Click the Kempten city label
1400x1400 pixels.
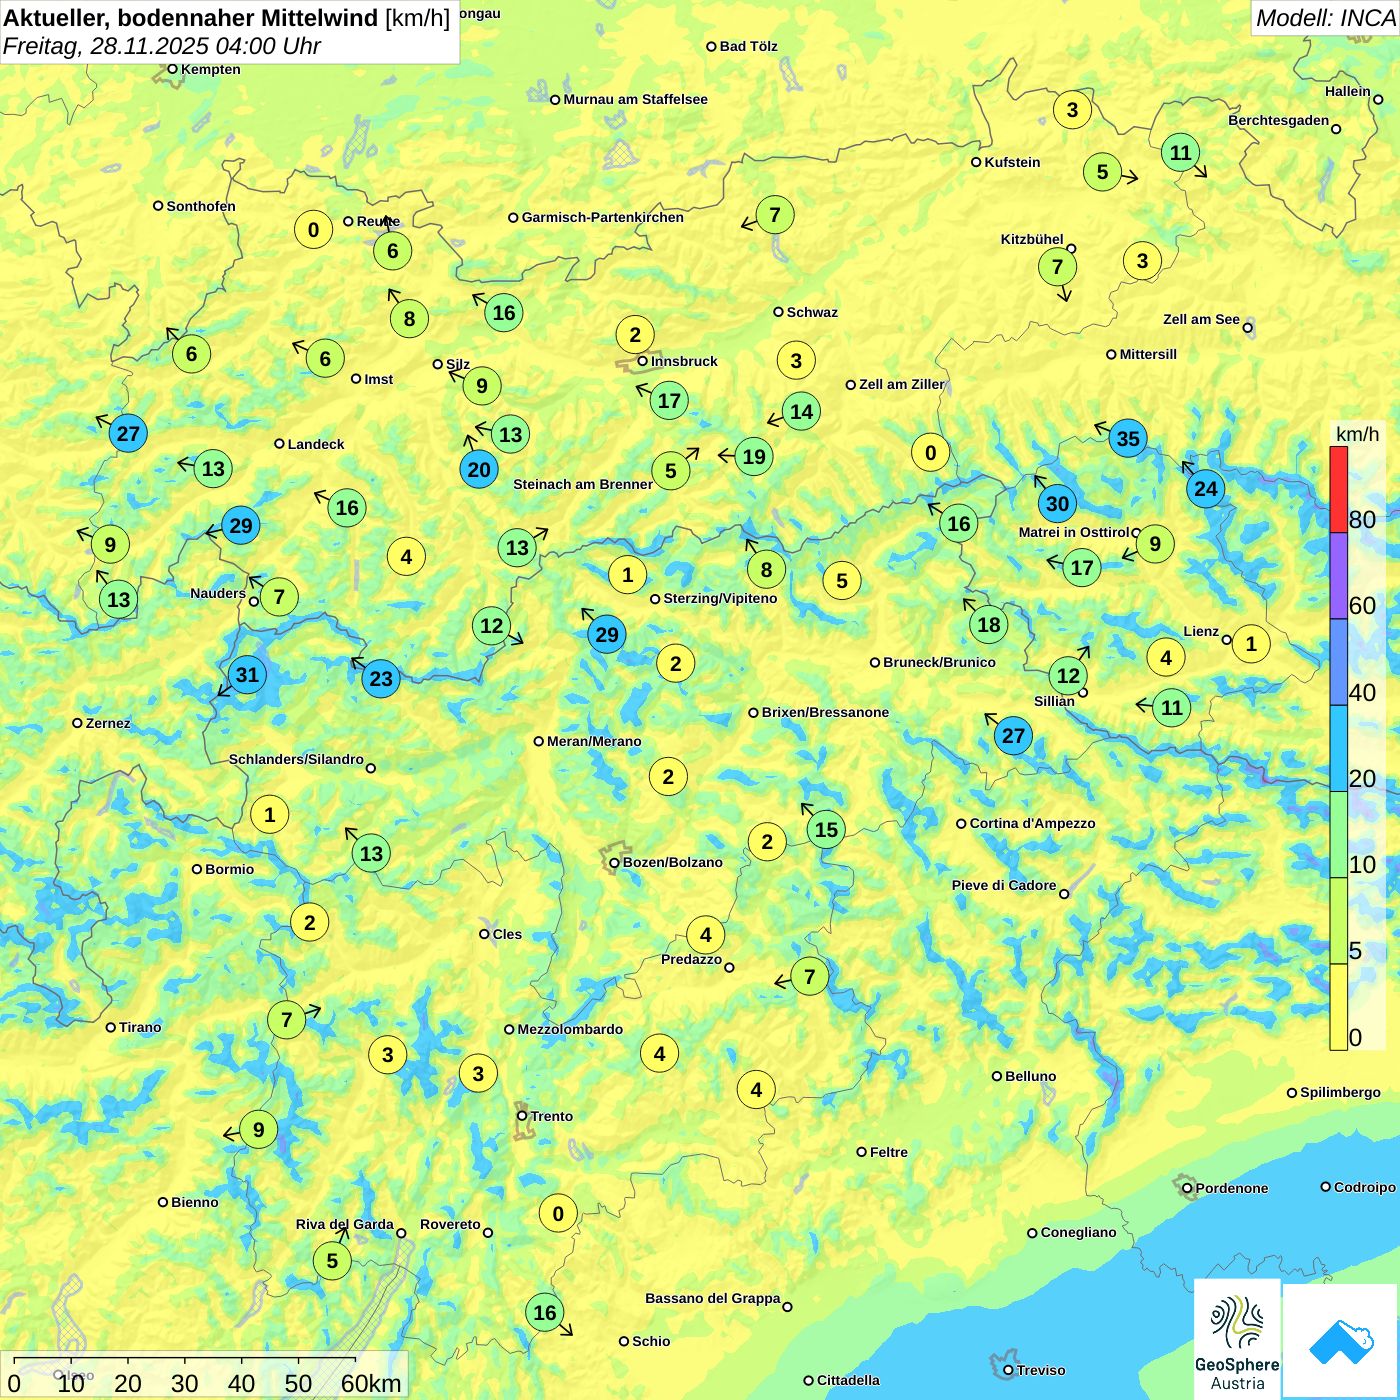210,69
